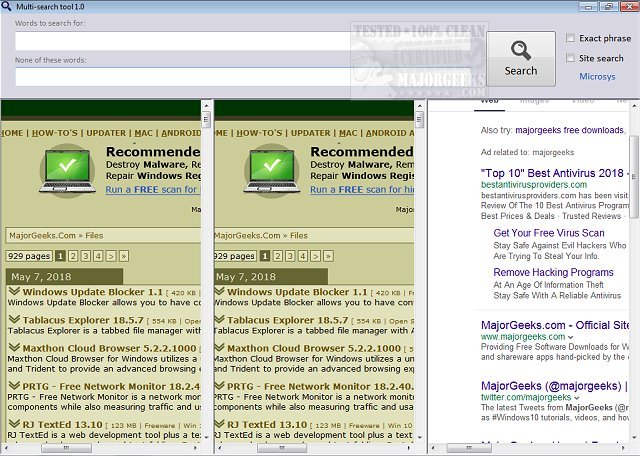Open dropdown arrow beside twitter.com/majorgeeks
Viewport: 640px width, 456px height.
576,398
